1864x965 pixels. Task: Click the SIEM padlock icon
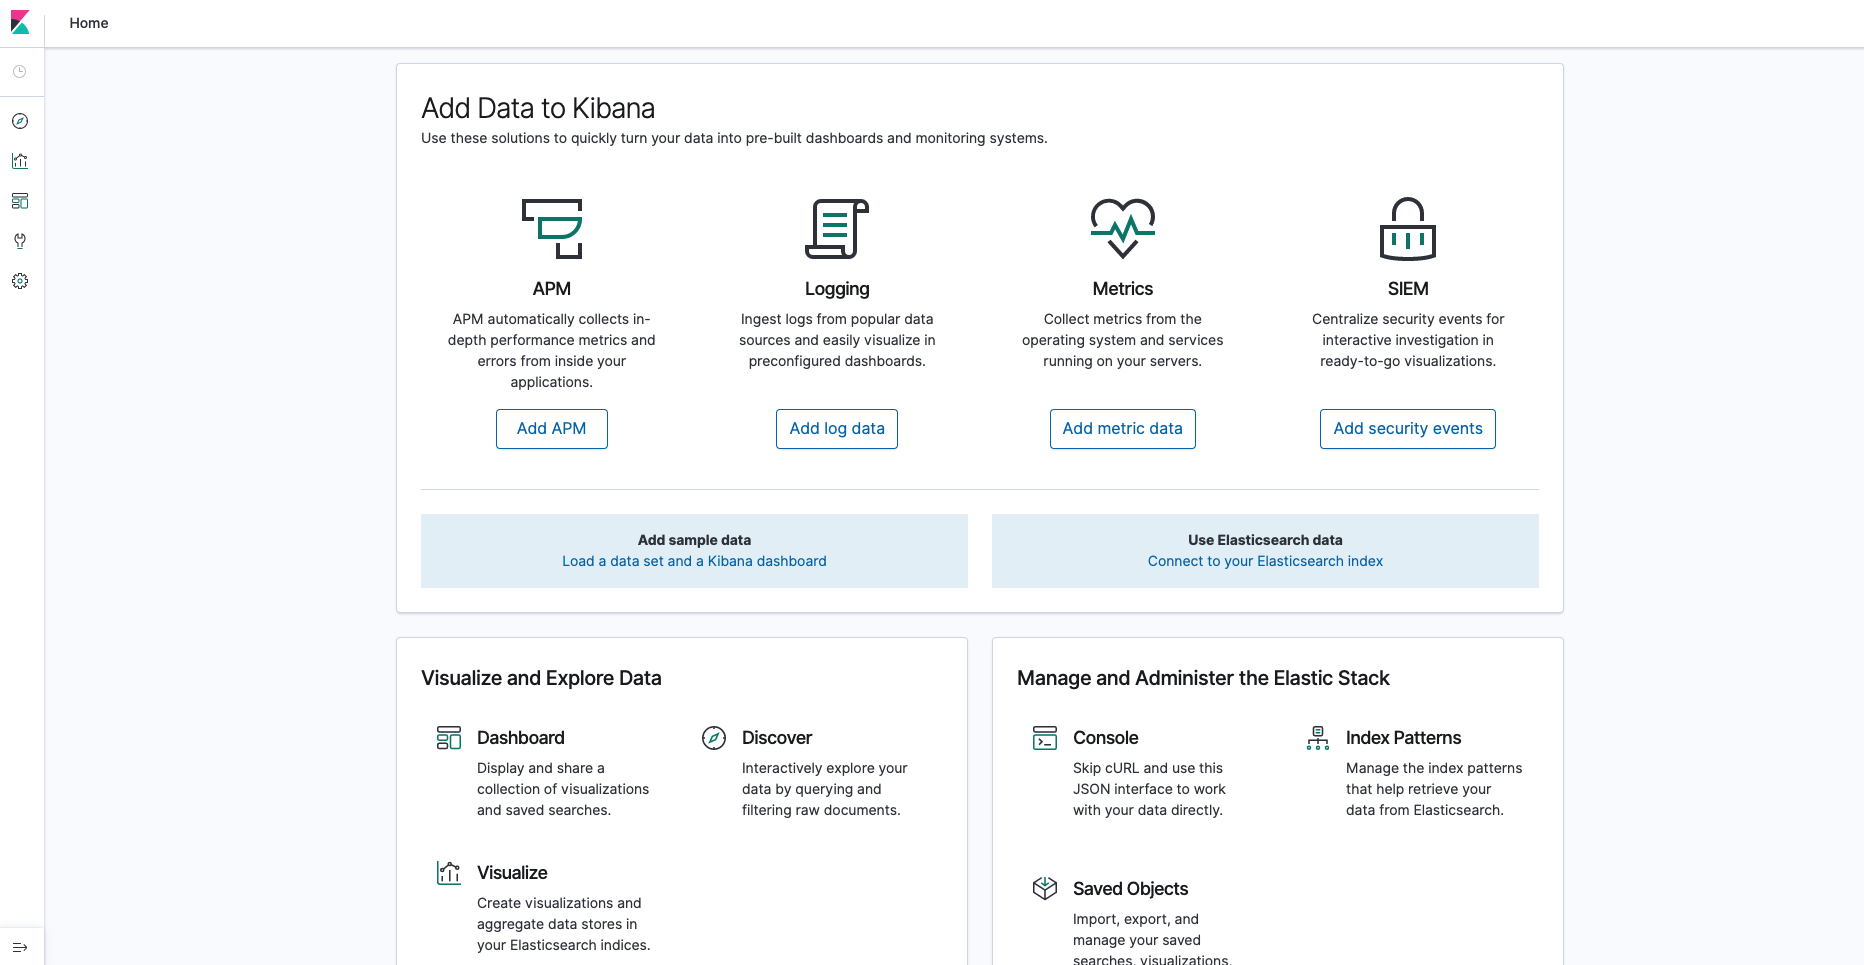click(x=1408, y=229)
